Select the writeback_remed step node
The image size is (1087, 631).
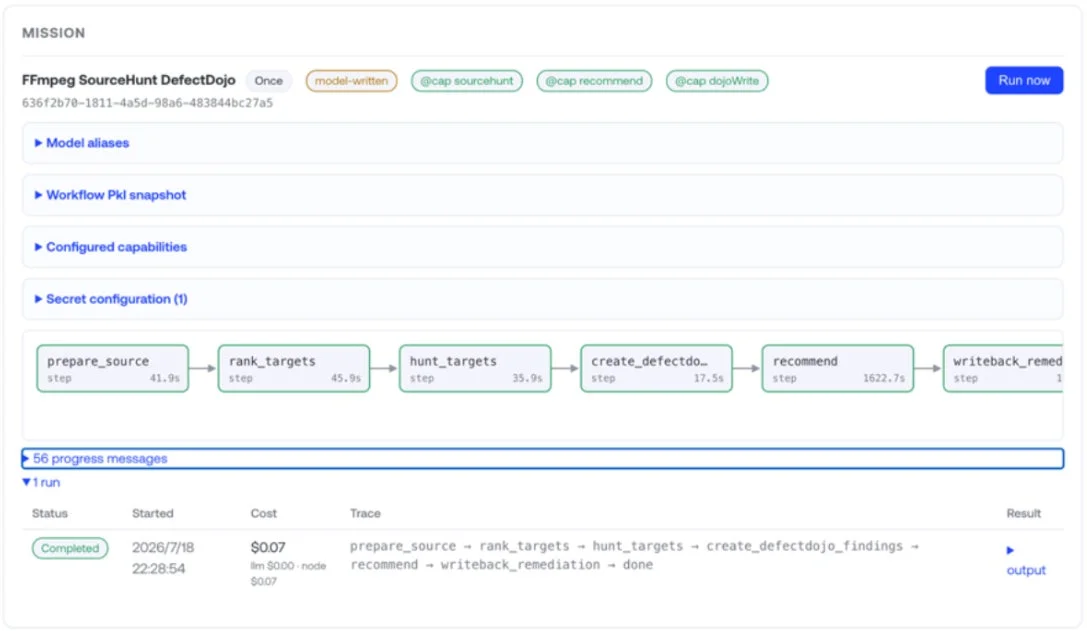[1003, 368]
